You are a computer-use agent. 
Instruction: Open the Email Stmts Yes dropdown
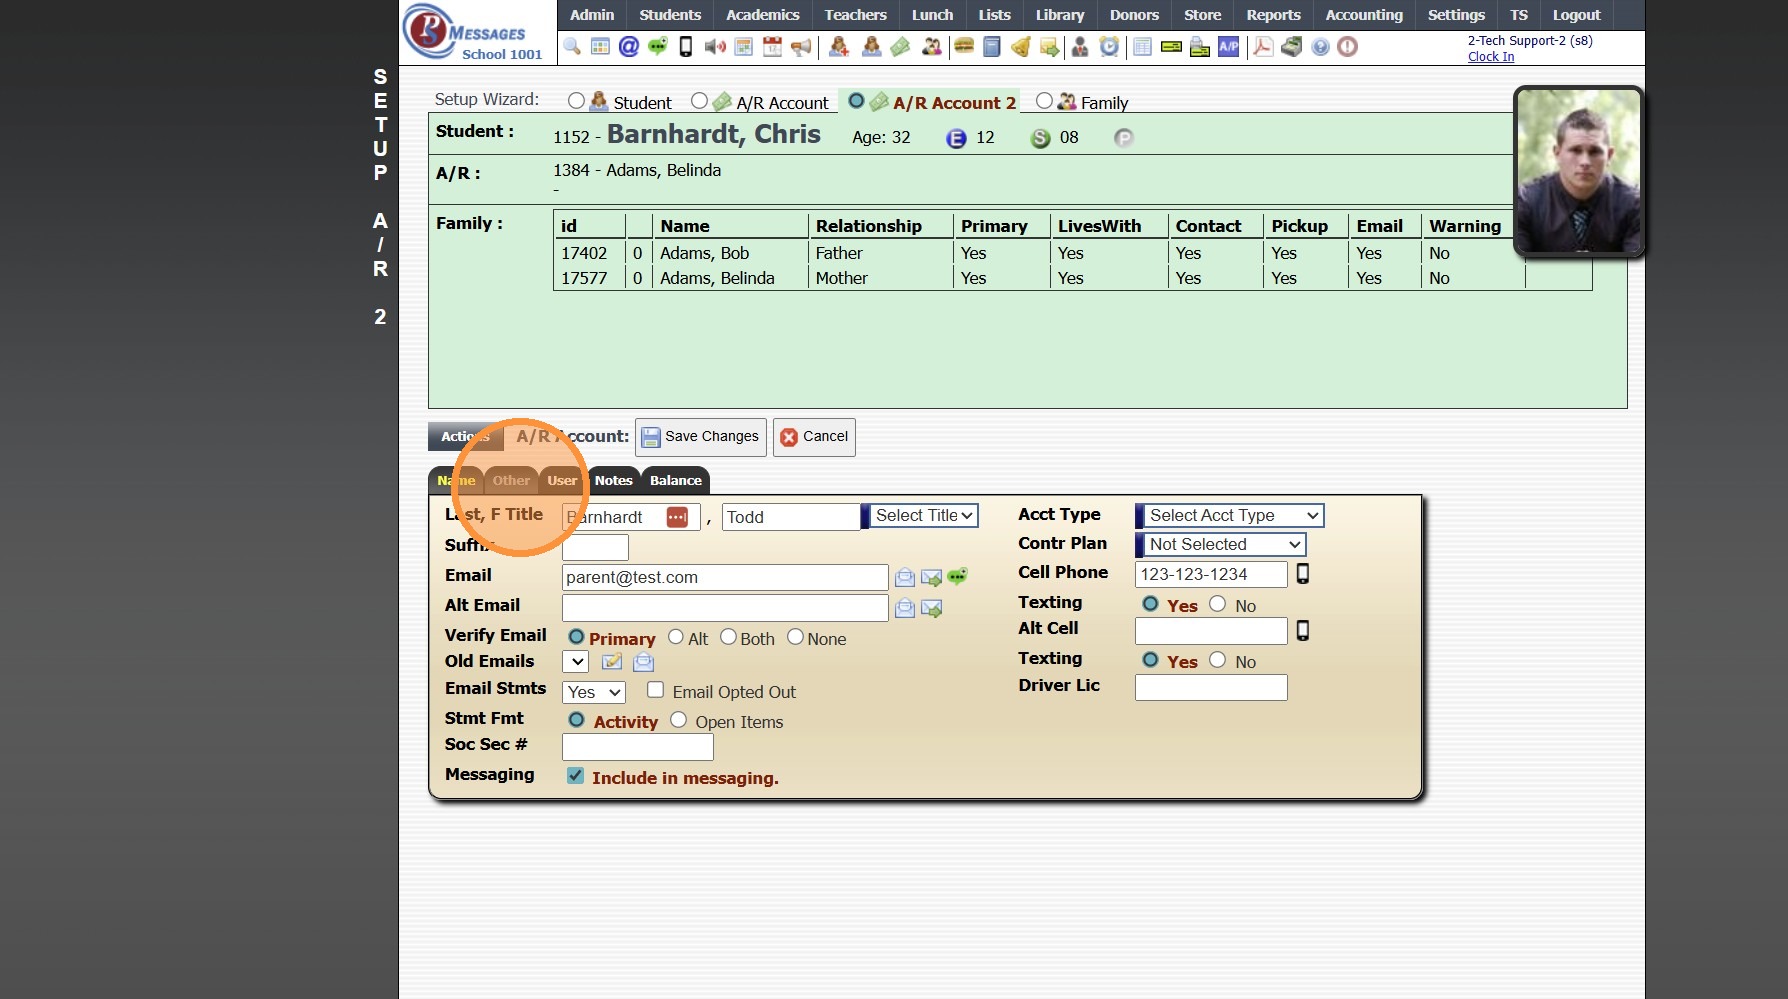(594, 692)
